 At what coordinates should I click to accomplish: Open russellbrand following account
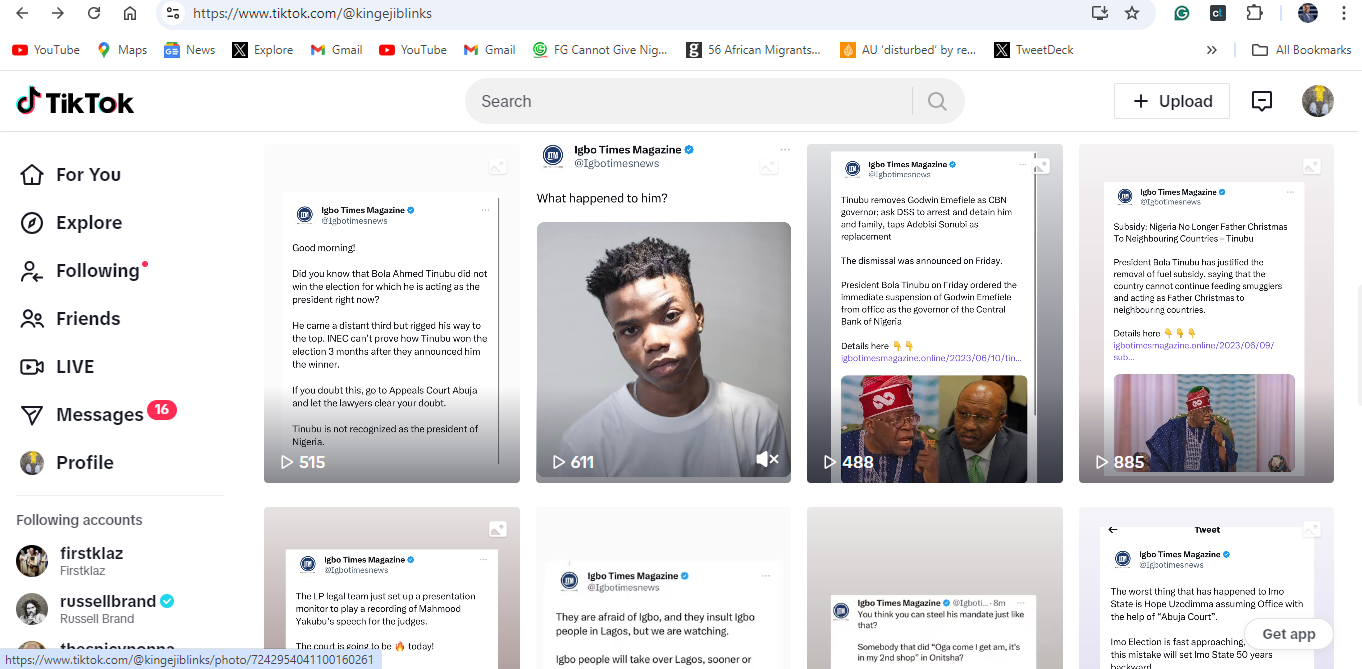(95, 609)
